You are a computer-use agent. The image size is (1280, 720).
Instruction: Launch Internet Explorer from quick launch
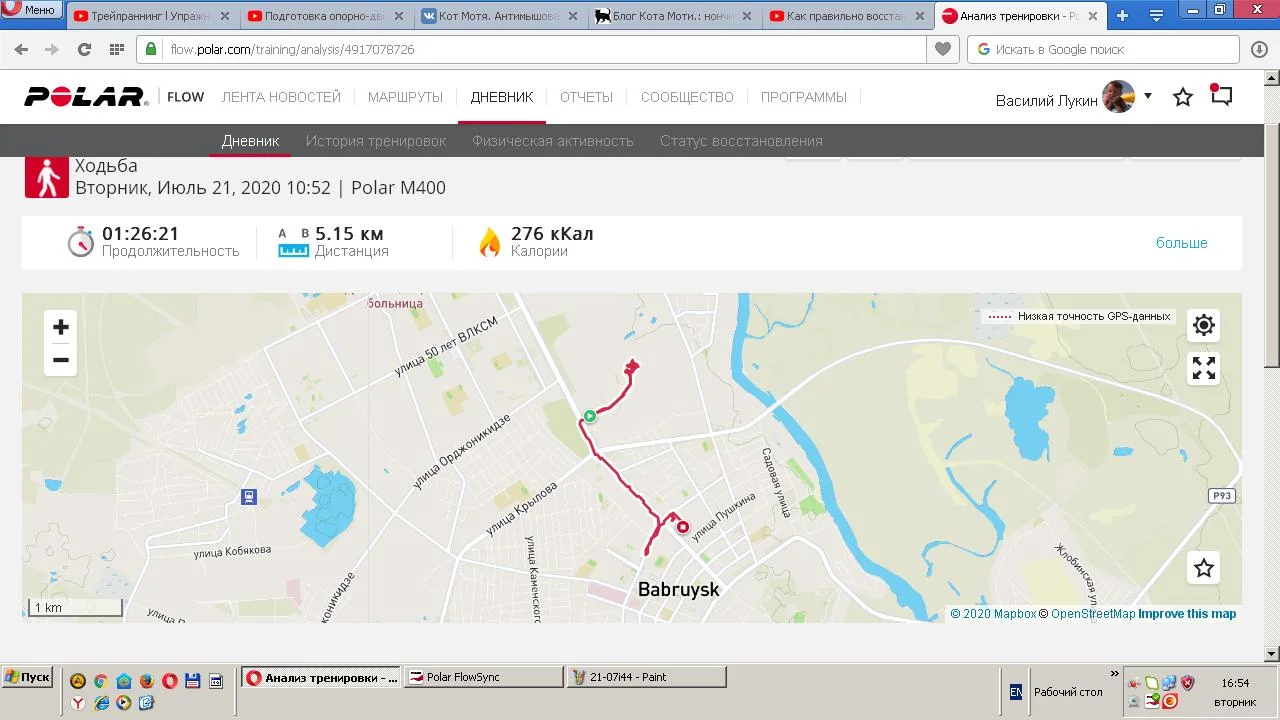pyautogui.click(x=101, y=703)
